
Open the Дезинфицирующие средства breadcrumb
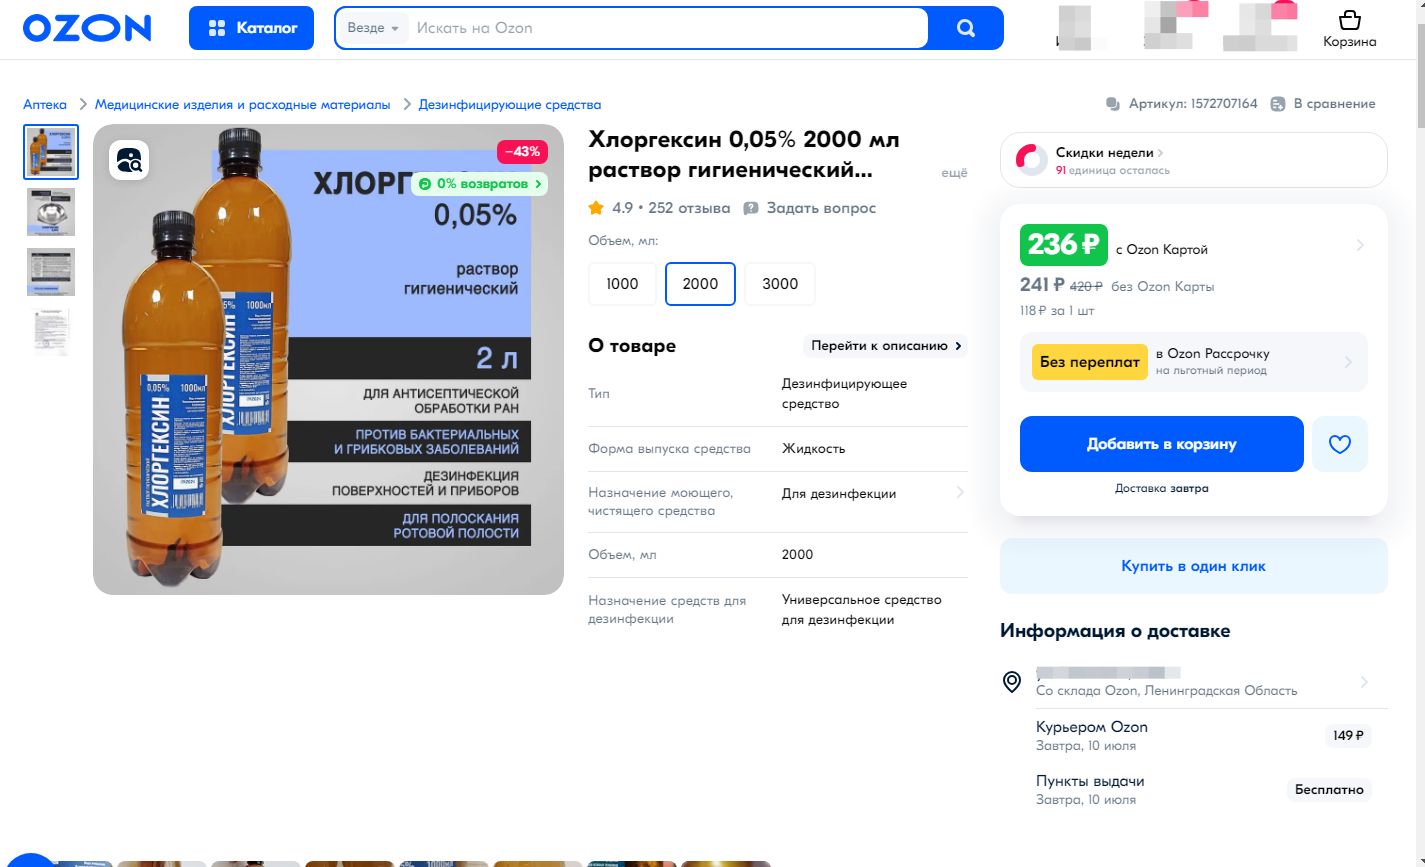(510, 104)
